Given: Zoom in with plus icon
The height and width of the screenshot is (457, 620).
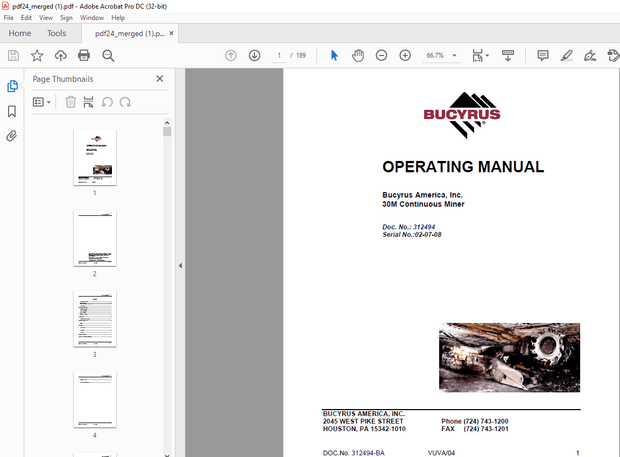Looking at the screenshot, I should [405, 55].
